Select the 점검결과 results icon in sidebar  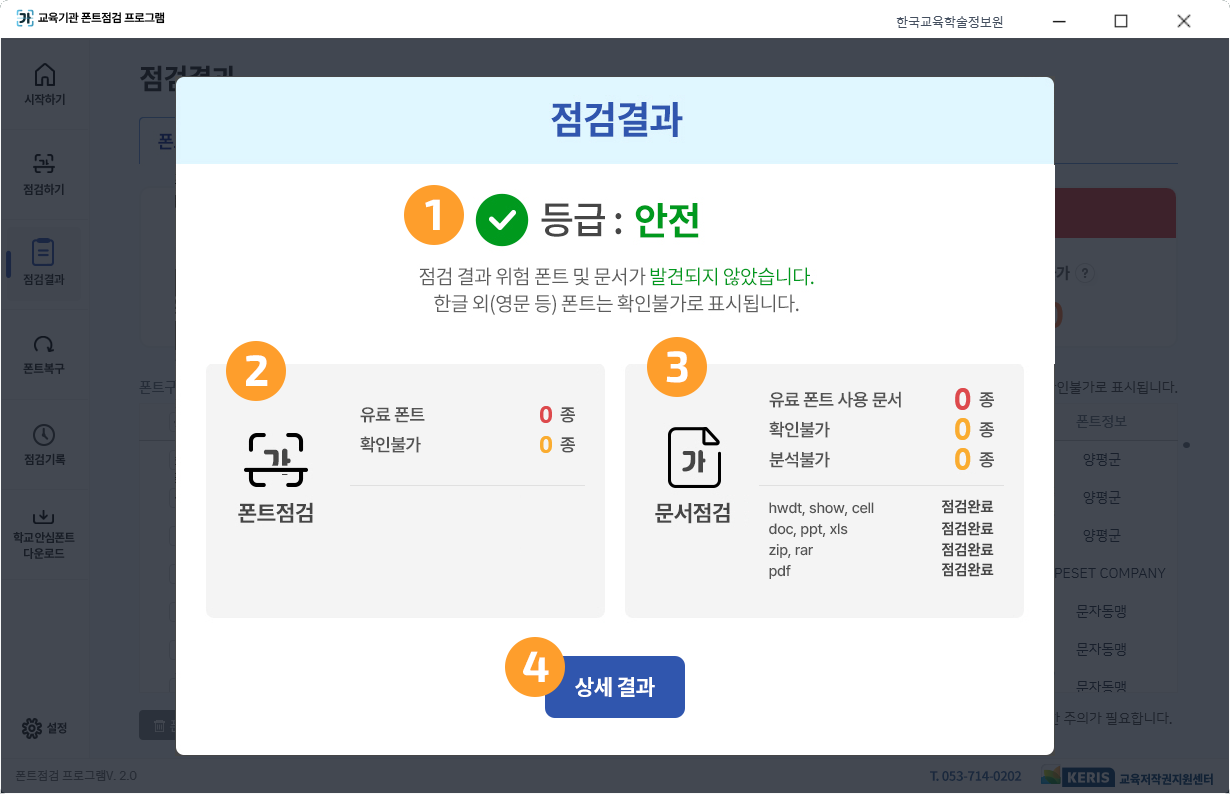[45, 258]
